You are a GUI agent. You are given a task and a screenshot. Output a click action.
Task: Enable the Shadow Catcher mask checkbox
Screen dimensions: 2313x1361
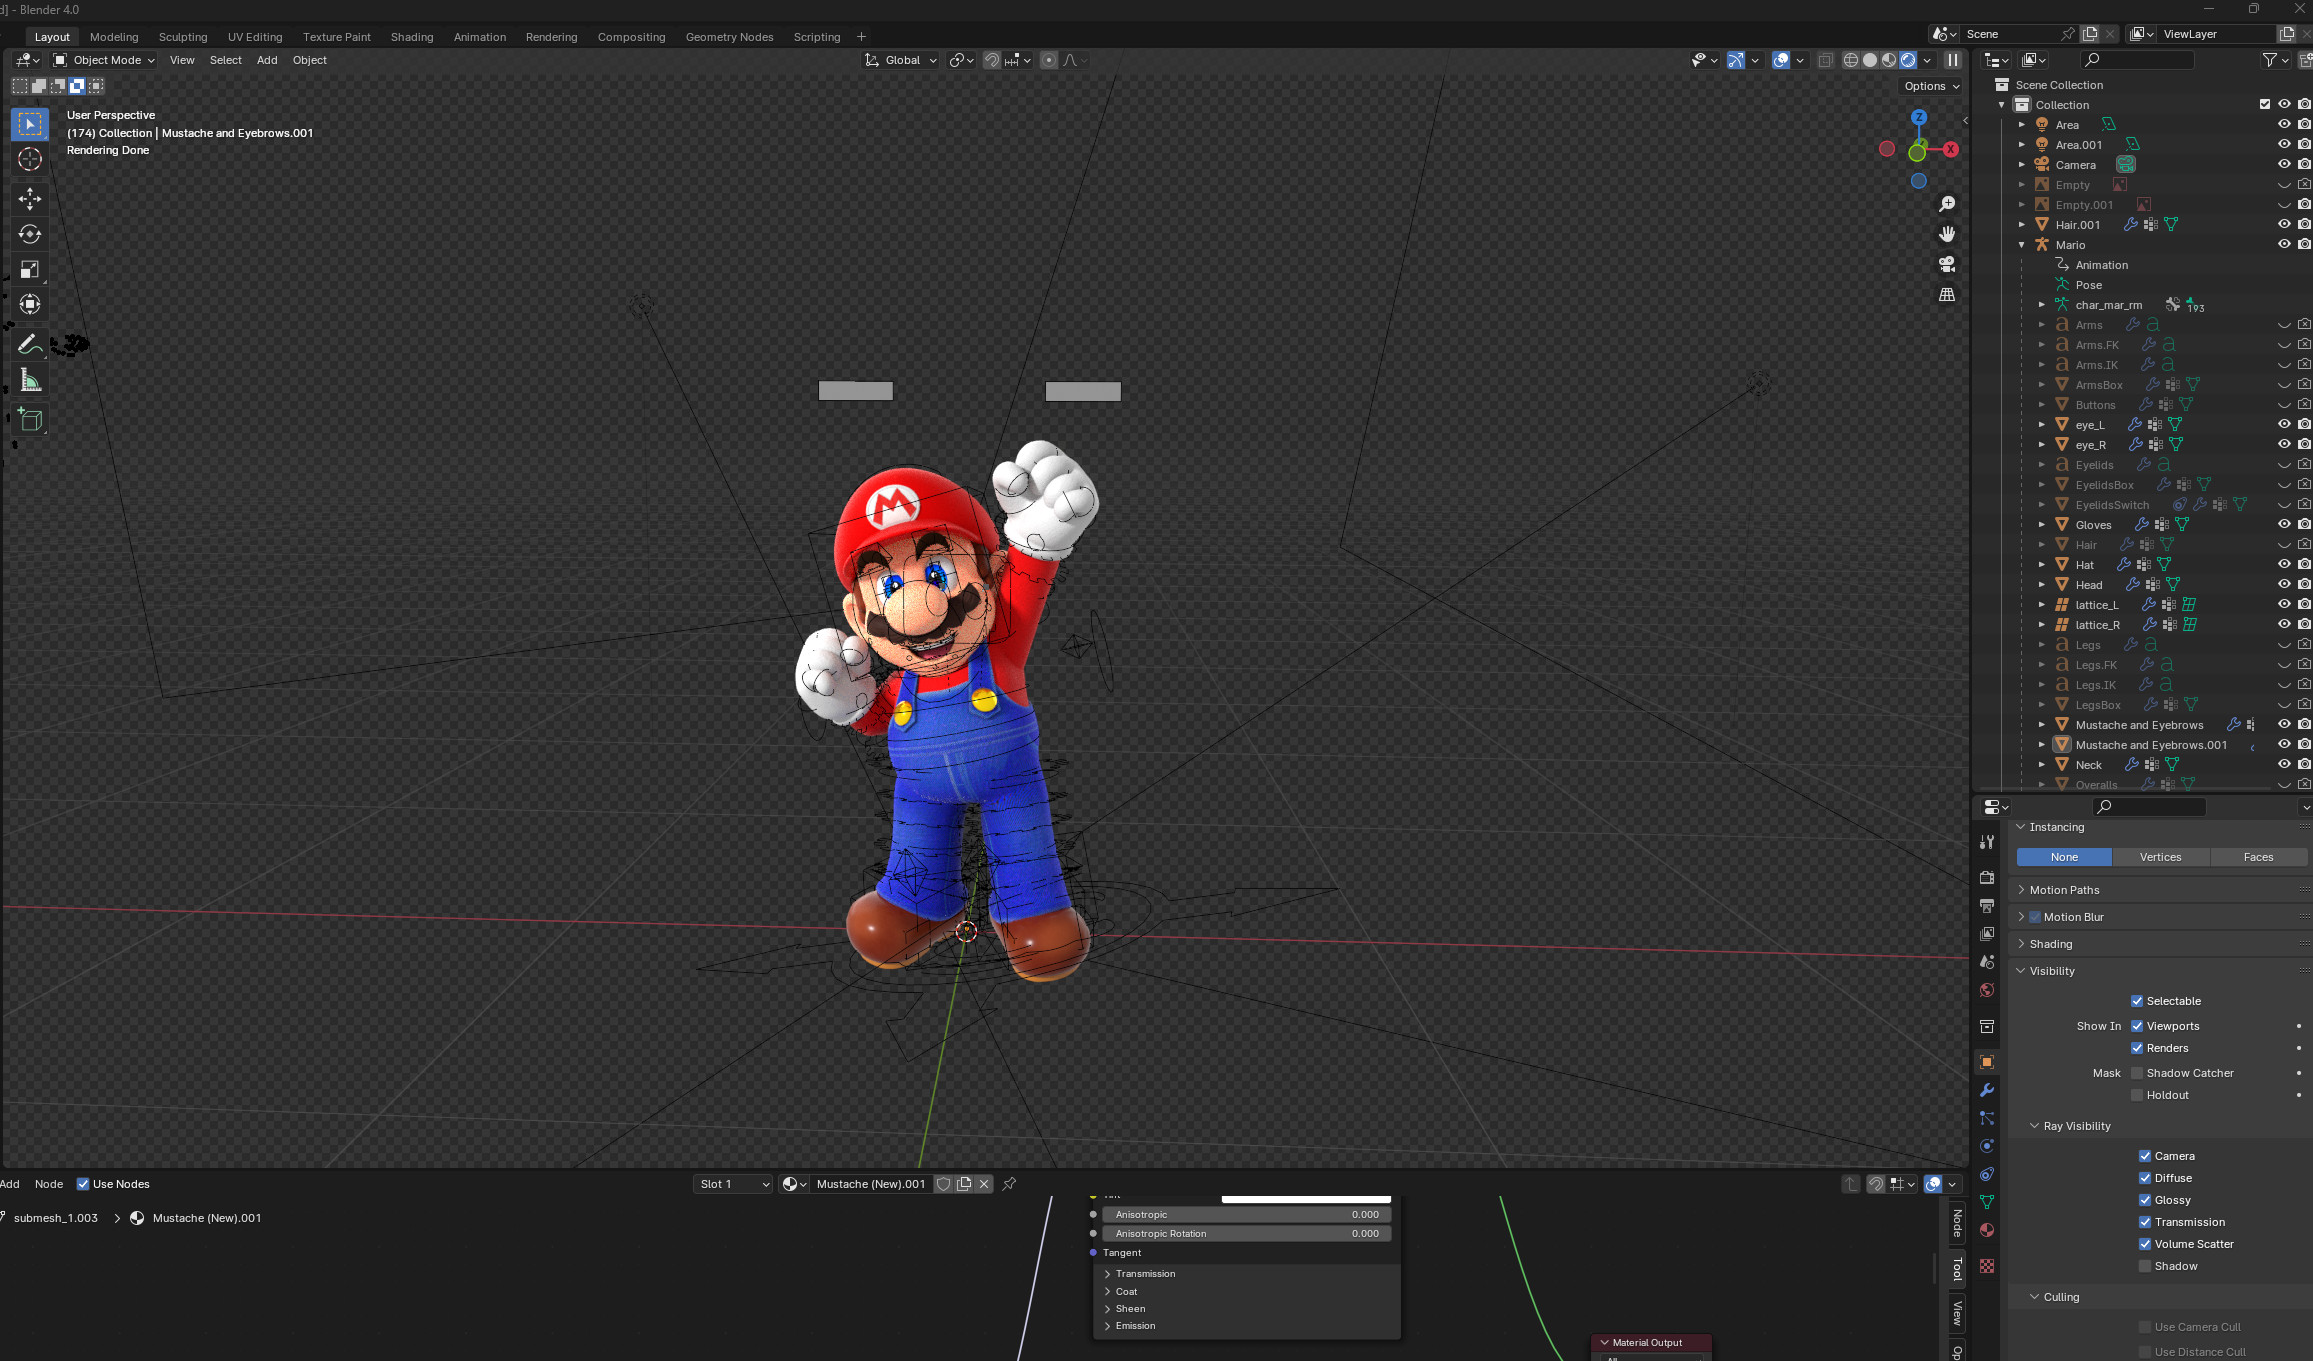coord(2137,1072)
